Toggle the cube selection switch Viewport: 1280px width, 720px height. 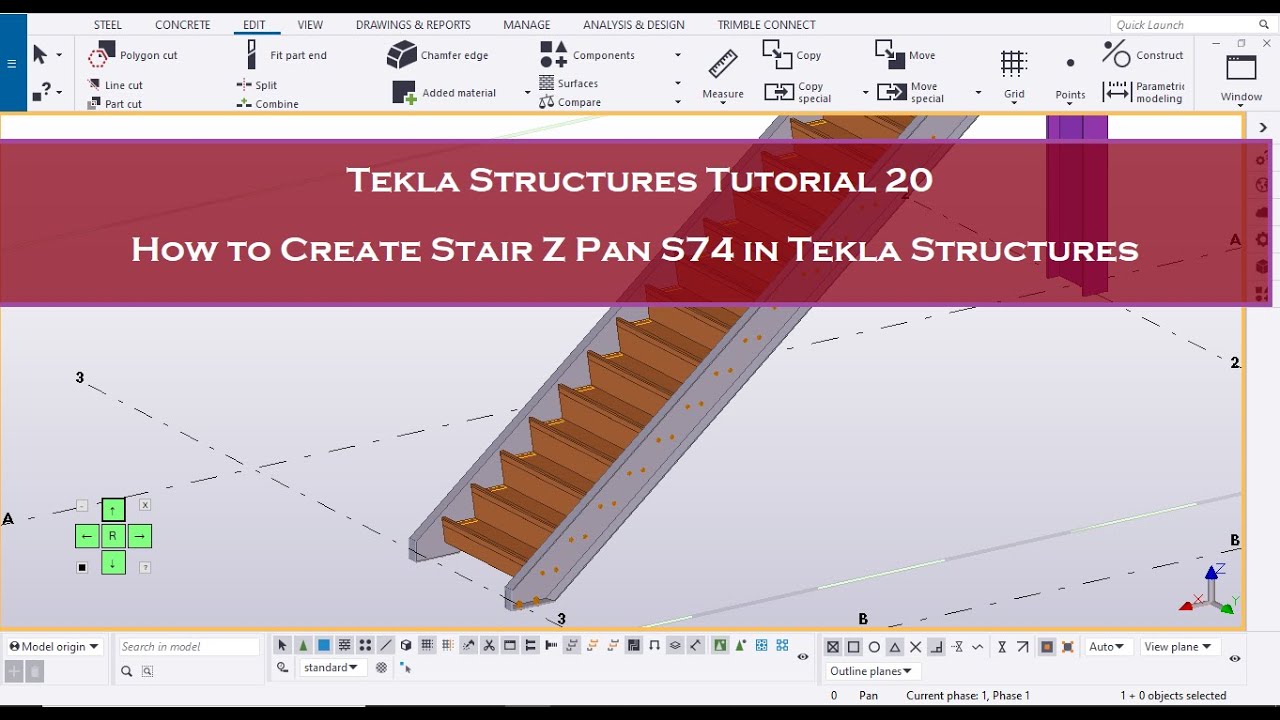406,646
